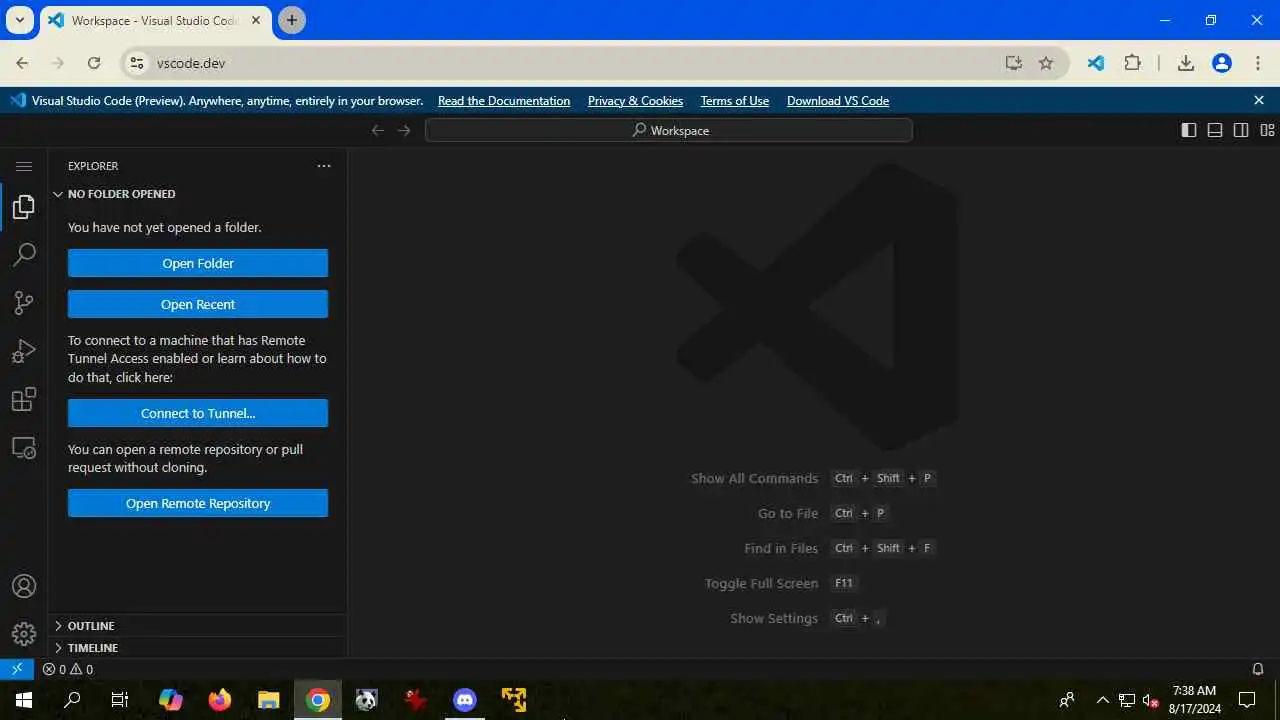Click the Go Back arrow in title bar
1280x720 pixels.
click(x=378, y=130)
